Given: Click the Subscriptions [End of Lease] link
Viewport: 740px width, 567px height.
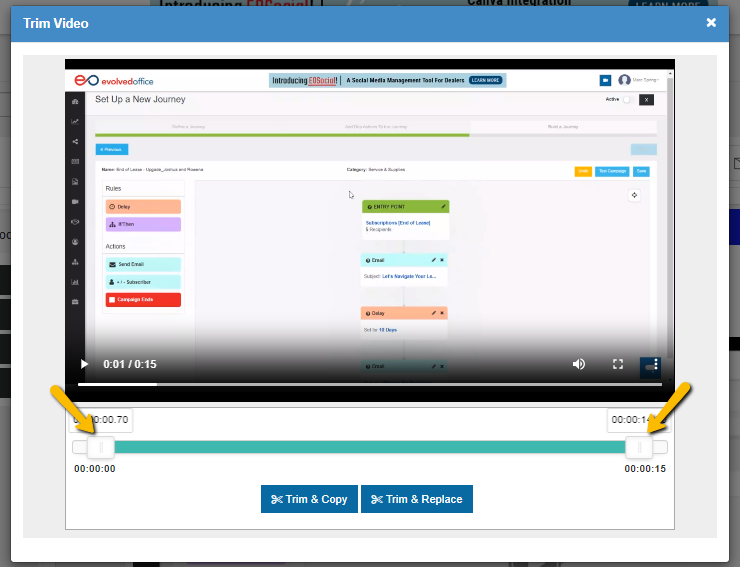Looking at the screenshot, I should coord(398,223).
